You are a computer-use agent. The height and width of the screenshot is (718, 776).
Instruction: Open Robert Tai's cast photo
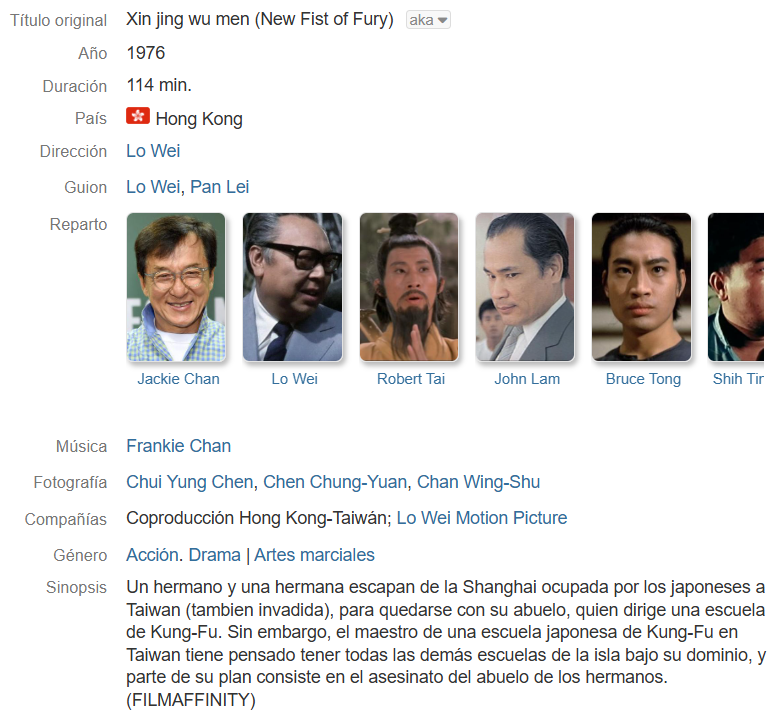[x=409, y=287]
